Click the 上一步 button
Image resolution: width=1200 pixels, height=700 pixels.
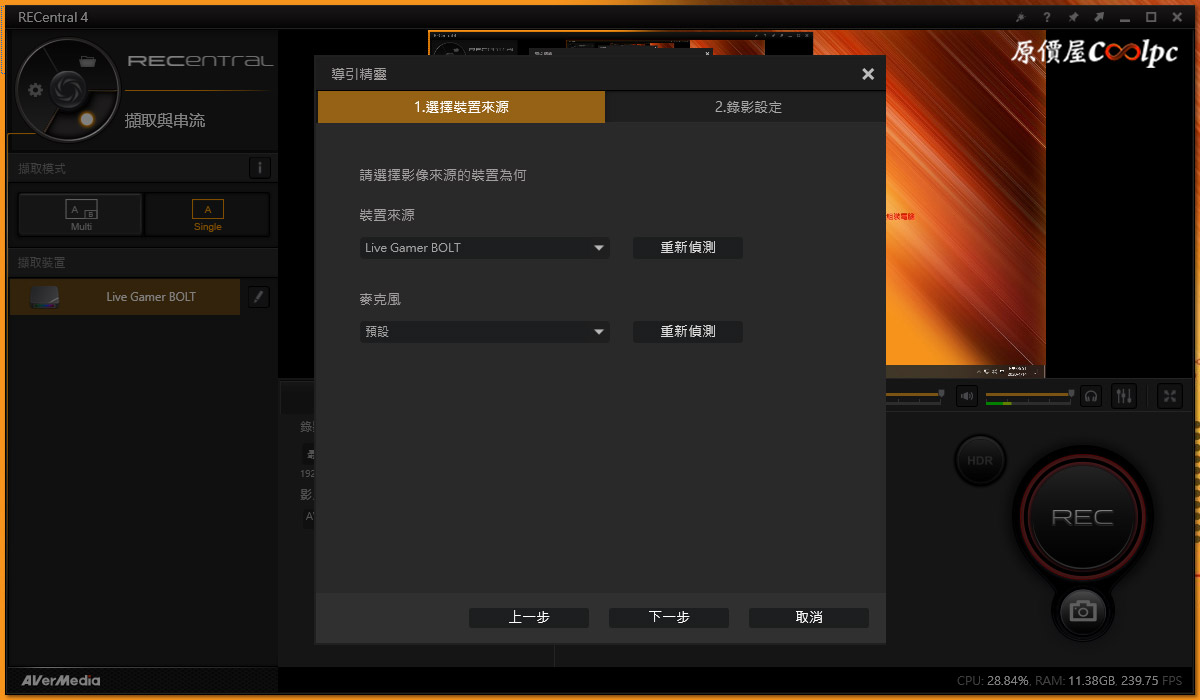[x=529, y=618]
